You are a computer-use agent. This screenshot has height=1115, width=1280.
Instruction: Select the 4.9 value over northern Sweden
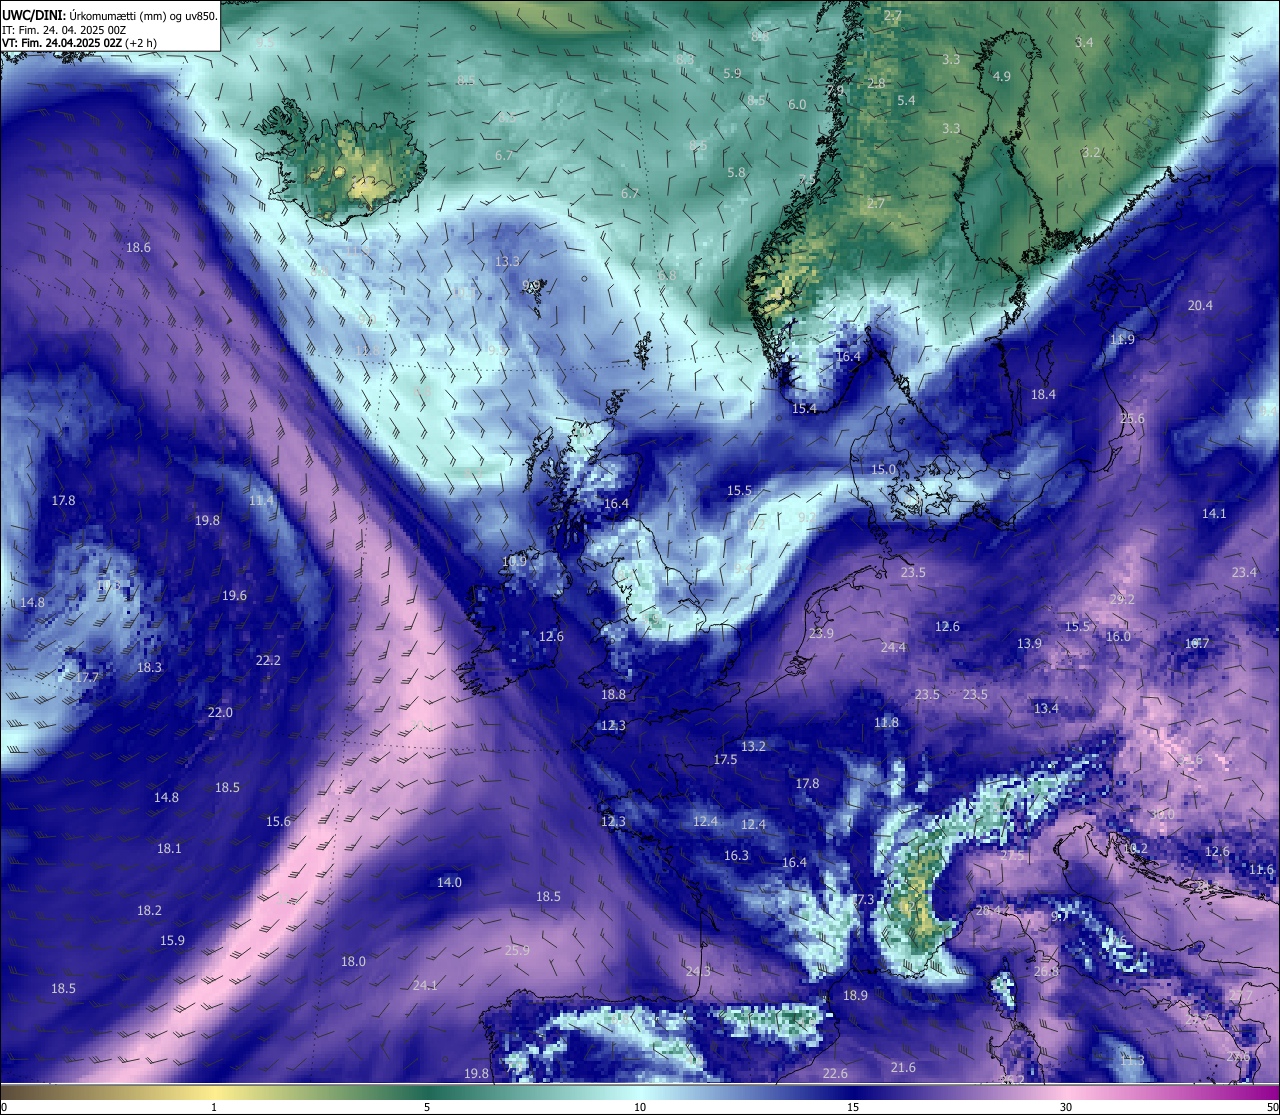point(1001,76)
